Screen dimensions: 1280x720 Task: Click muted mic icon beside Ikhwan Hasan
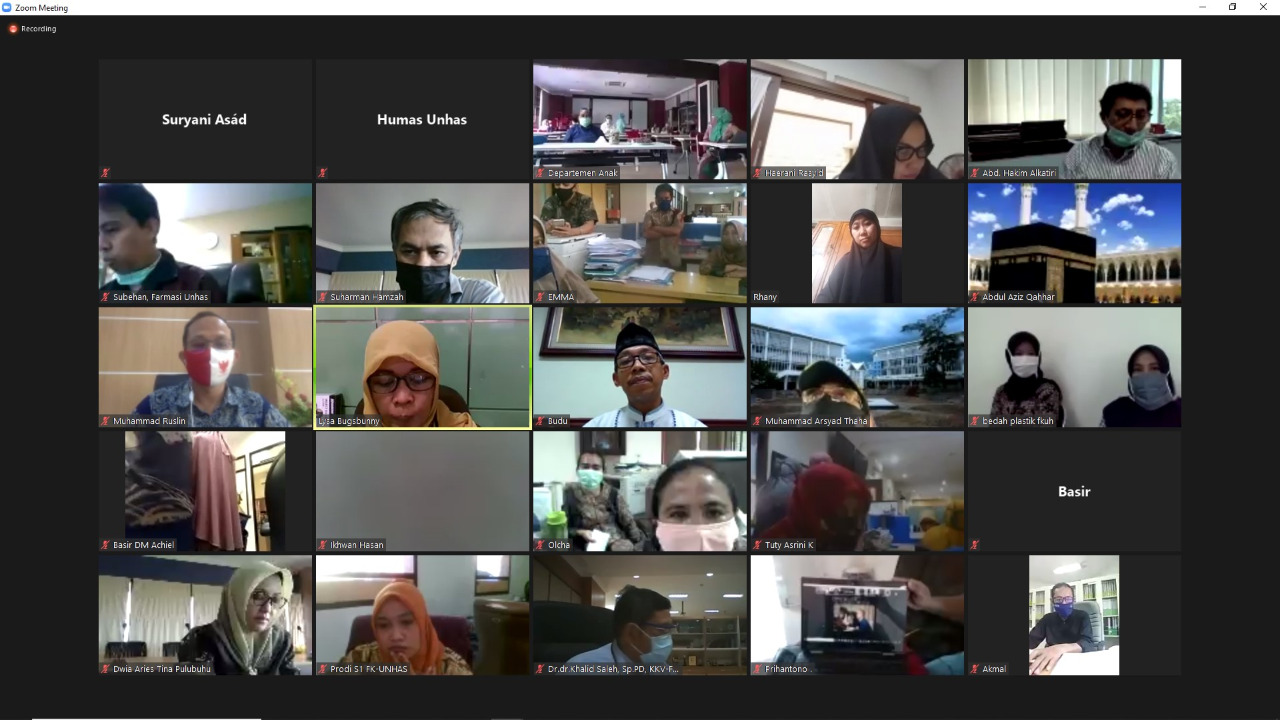[x=322, y=545]
